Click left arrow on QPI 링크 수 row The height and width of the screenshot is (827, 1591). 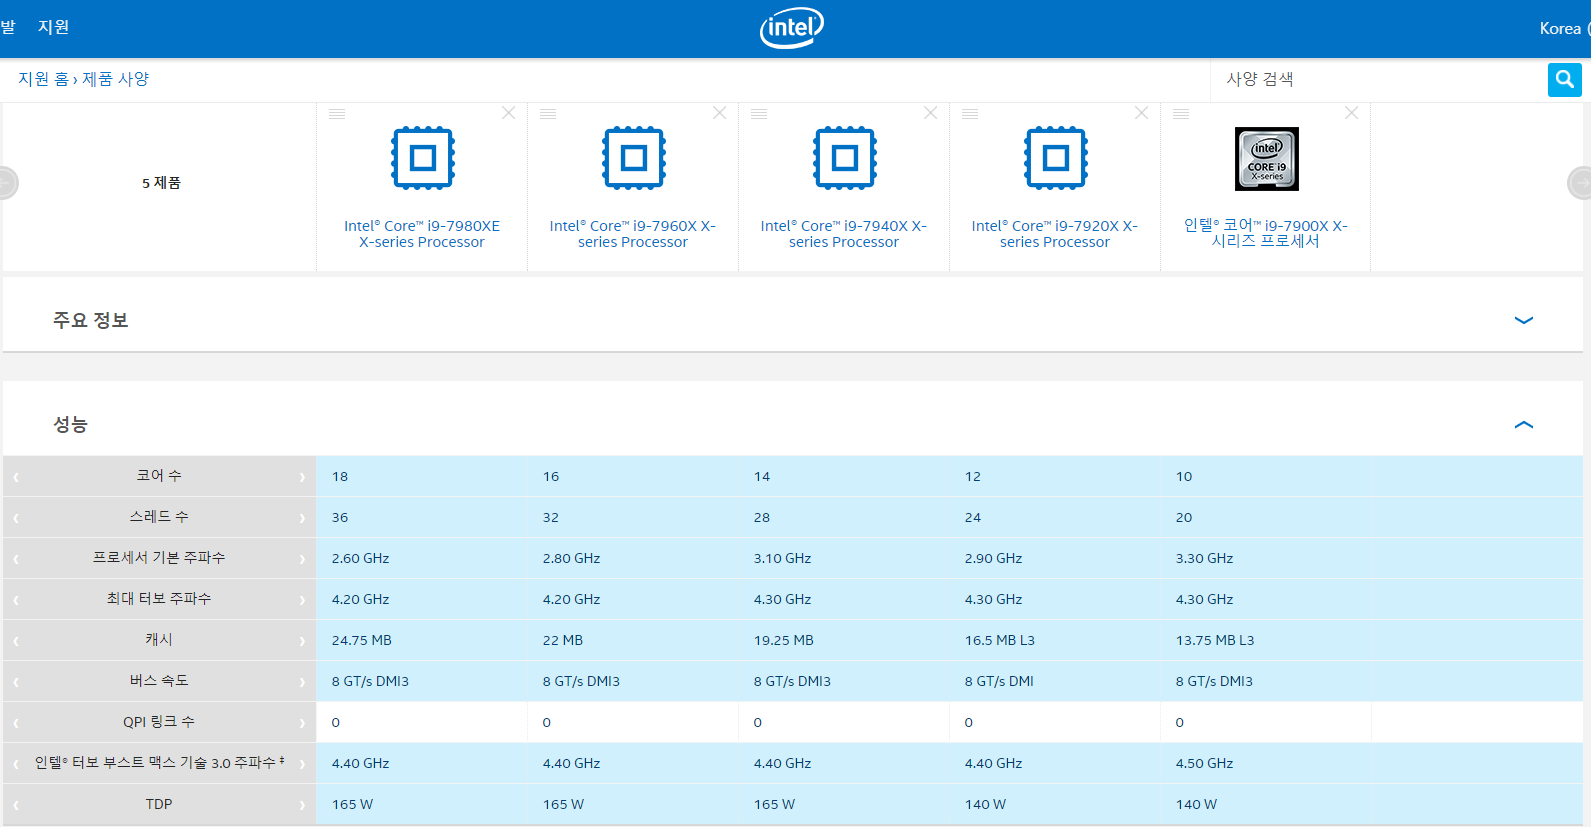pos(16,723)
